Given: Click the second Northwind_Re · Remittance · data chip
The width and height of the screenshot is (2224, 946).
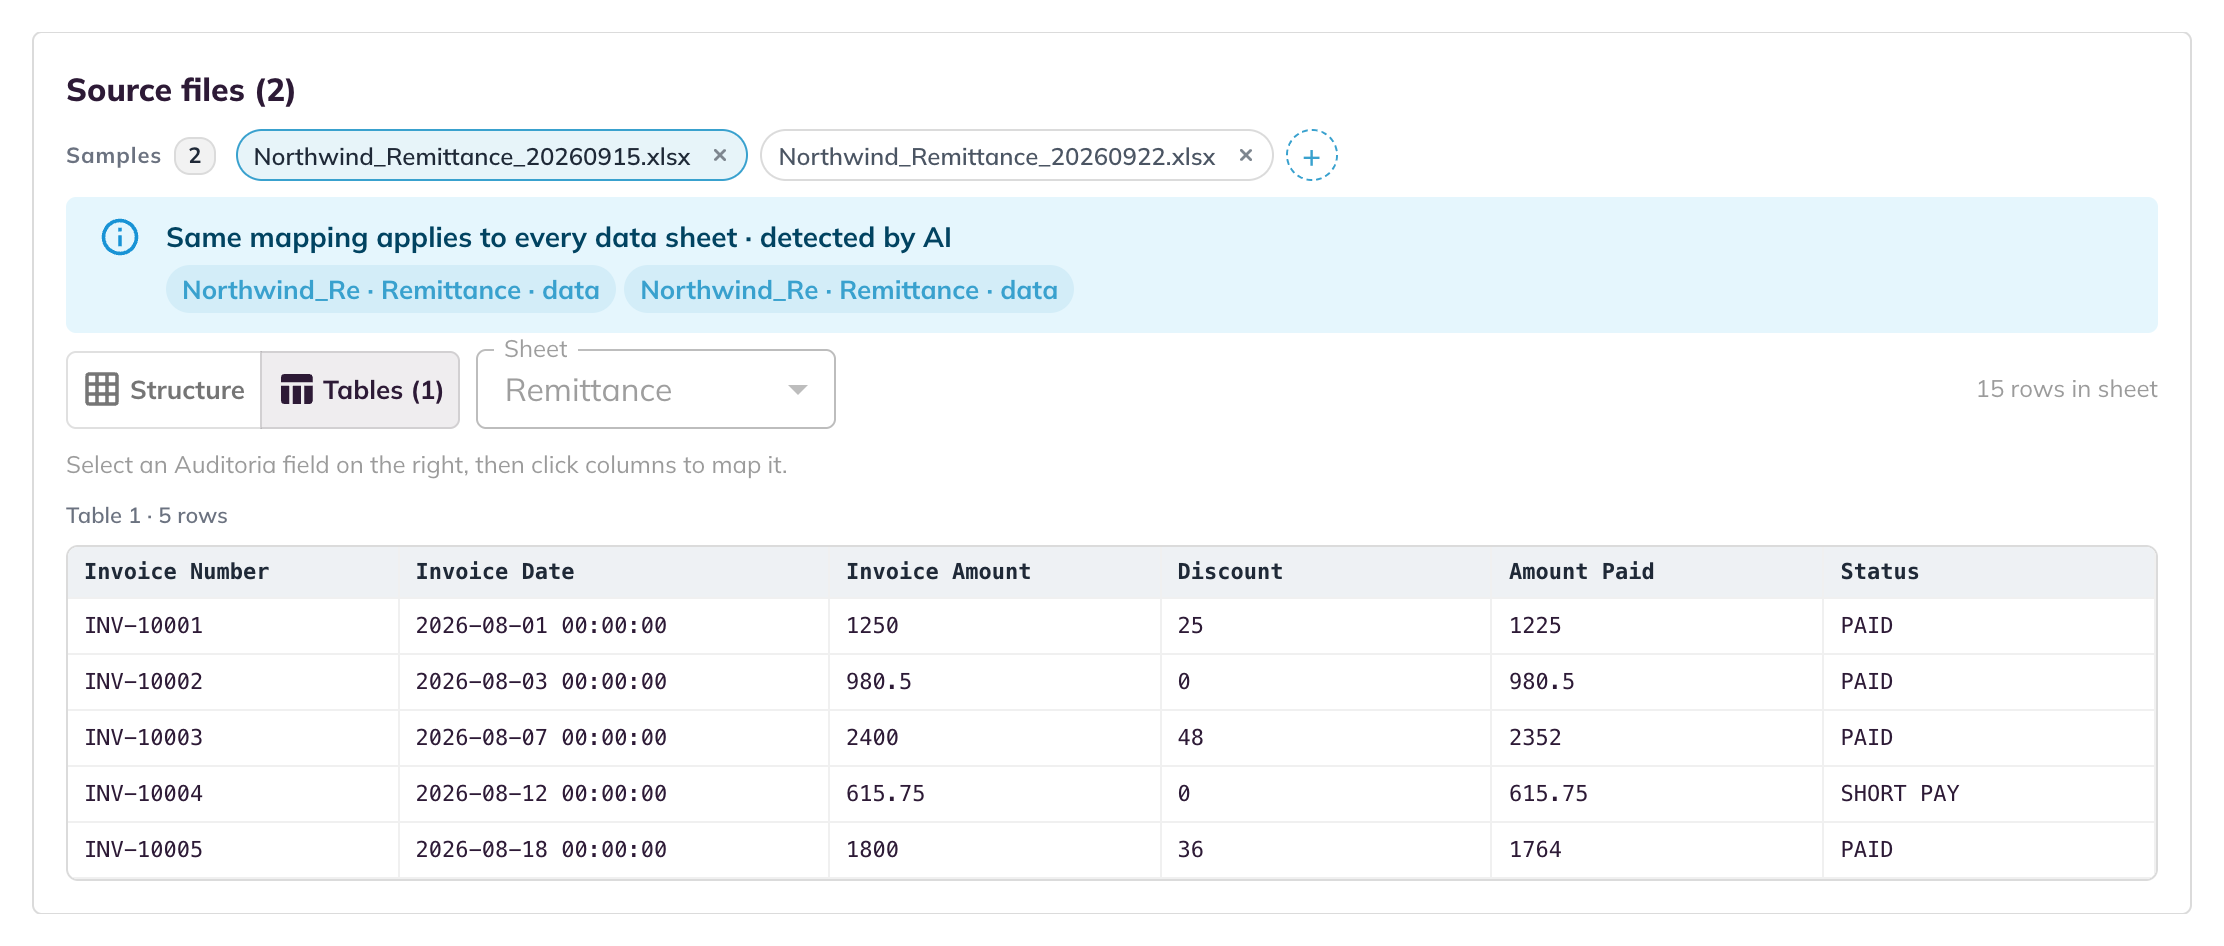Looking at the screenshot, I should point(849,290).
